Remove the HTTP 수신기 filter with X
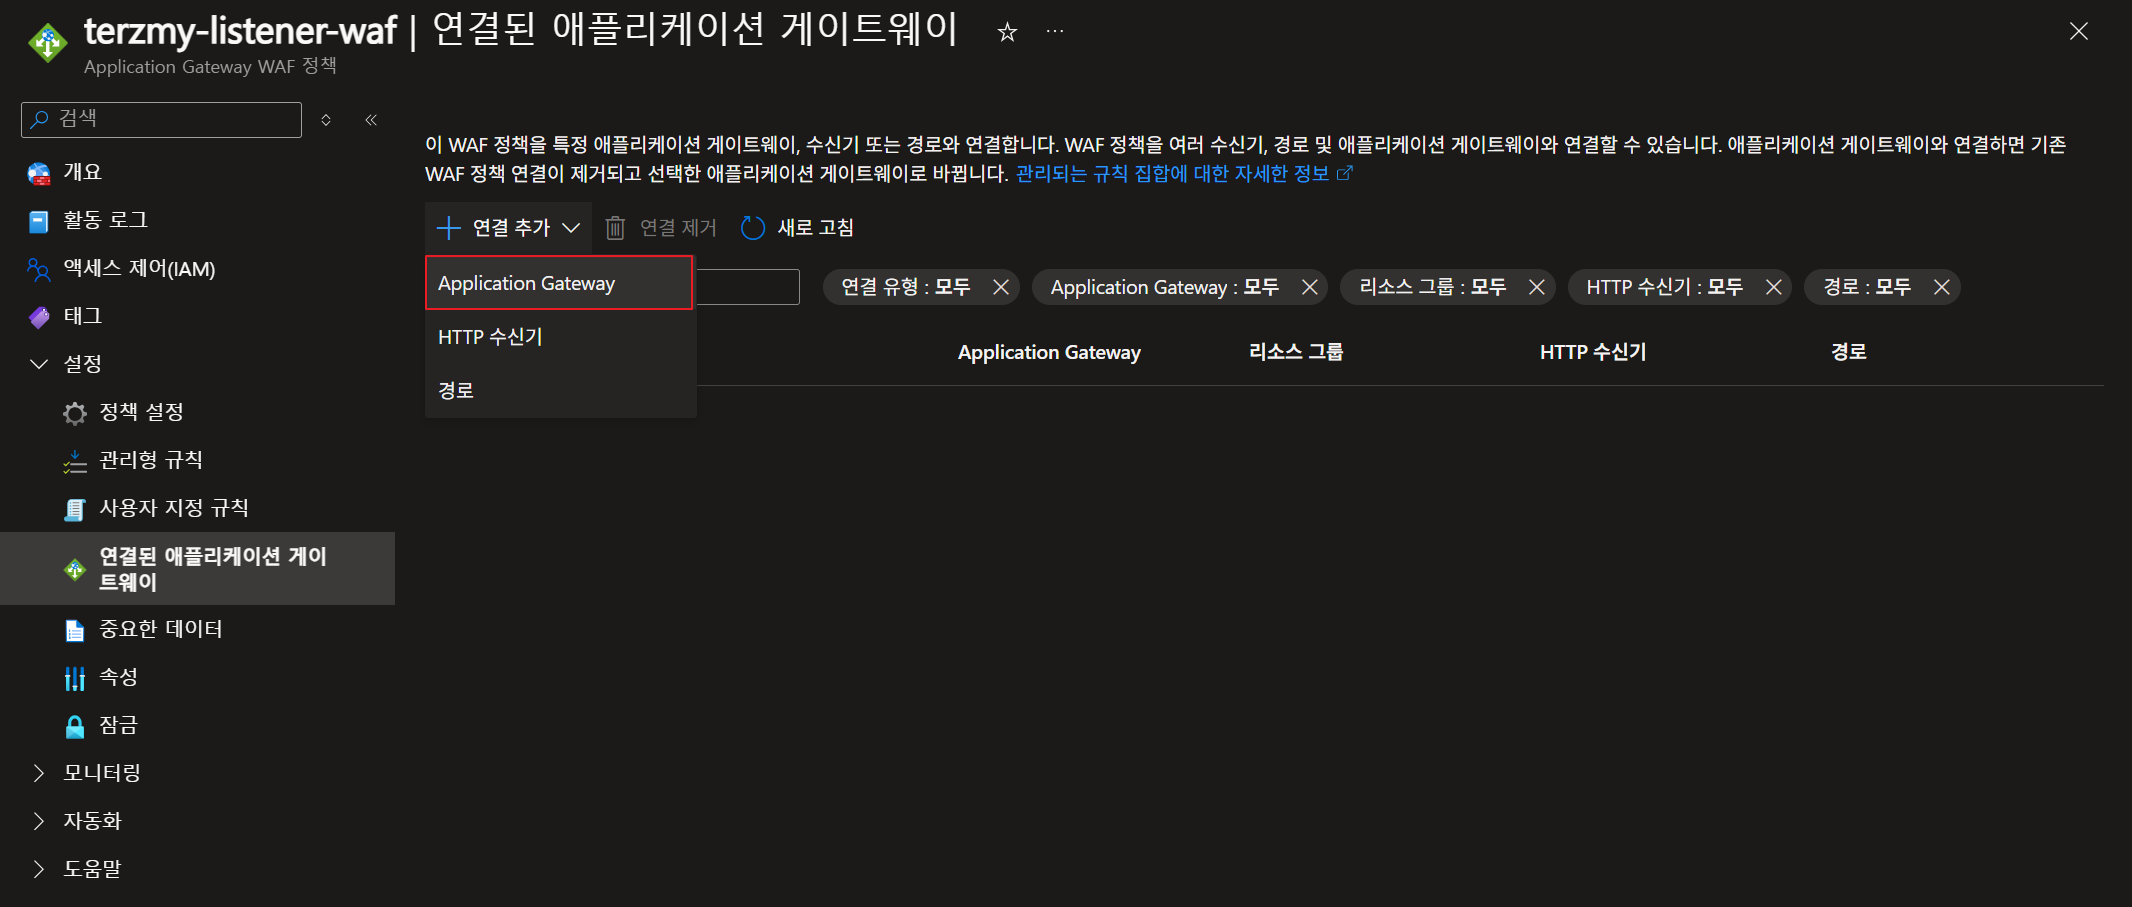The width and height of the screenshot is (2132, 907). tap(1774, 287)
